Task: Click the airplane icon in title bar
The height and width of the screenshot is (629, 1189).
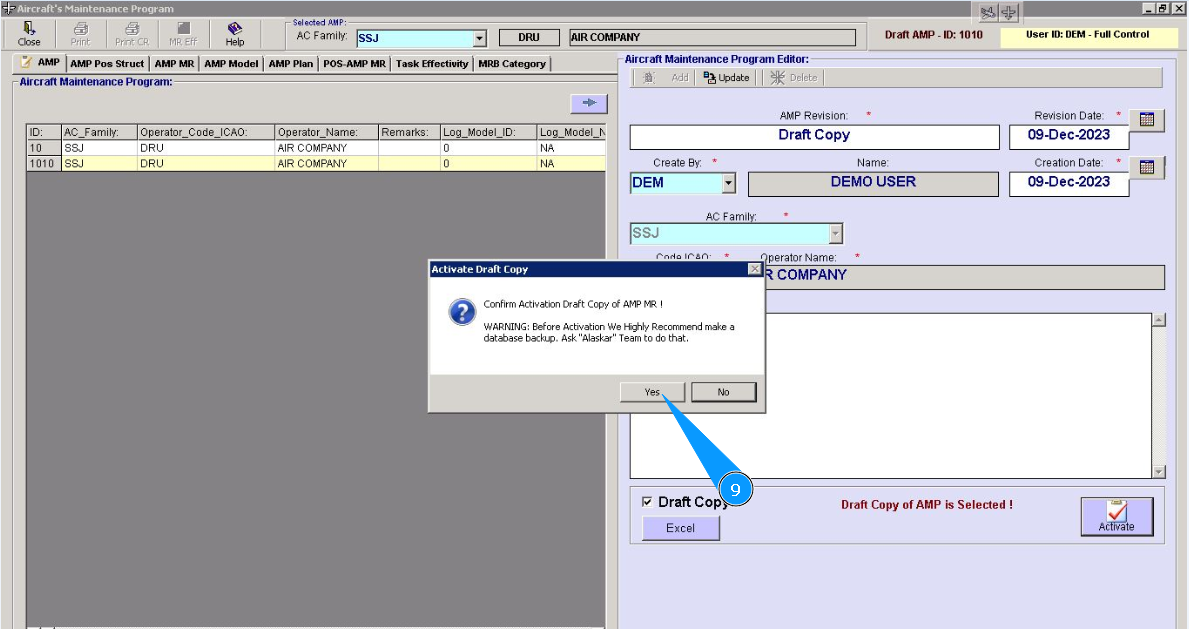Action: point(1009,12)
